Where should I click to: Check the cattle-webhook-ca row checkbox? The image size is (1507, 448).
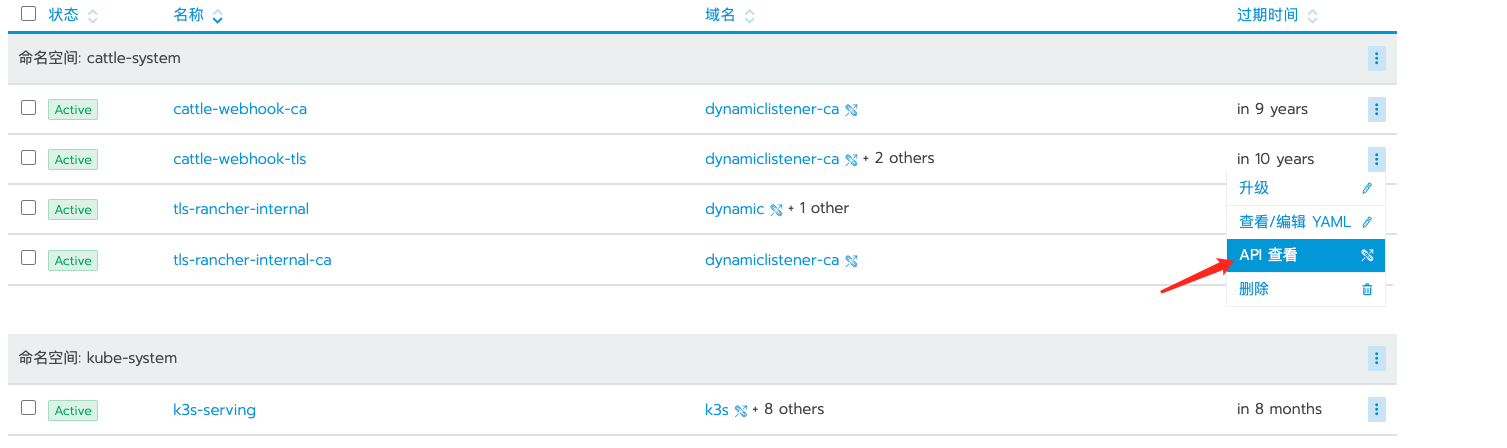click(x=28, y=108)
